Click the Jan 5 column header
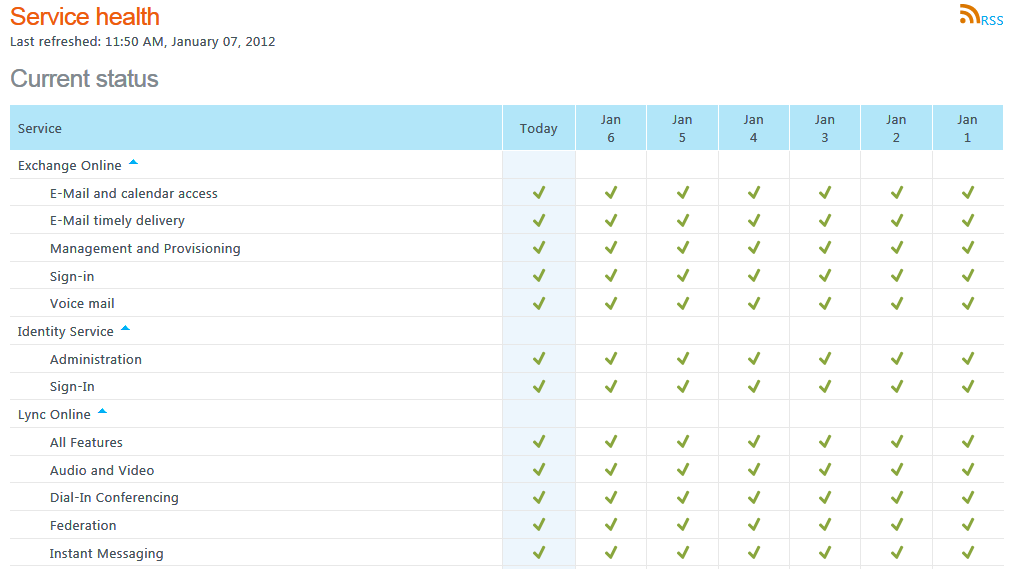Screen dimensions: 1022x569 pos(682,128)
